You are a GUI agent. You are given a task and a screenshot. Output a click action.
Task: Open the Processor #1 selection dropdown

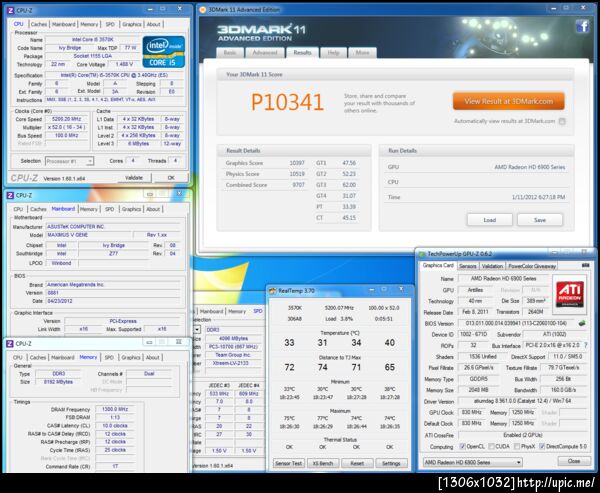click(69, 161)
